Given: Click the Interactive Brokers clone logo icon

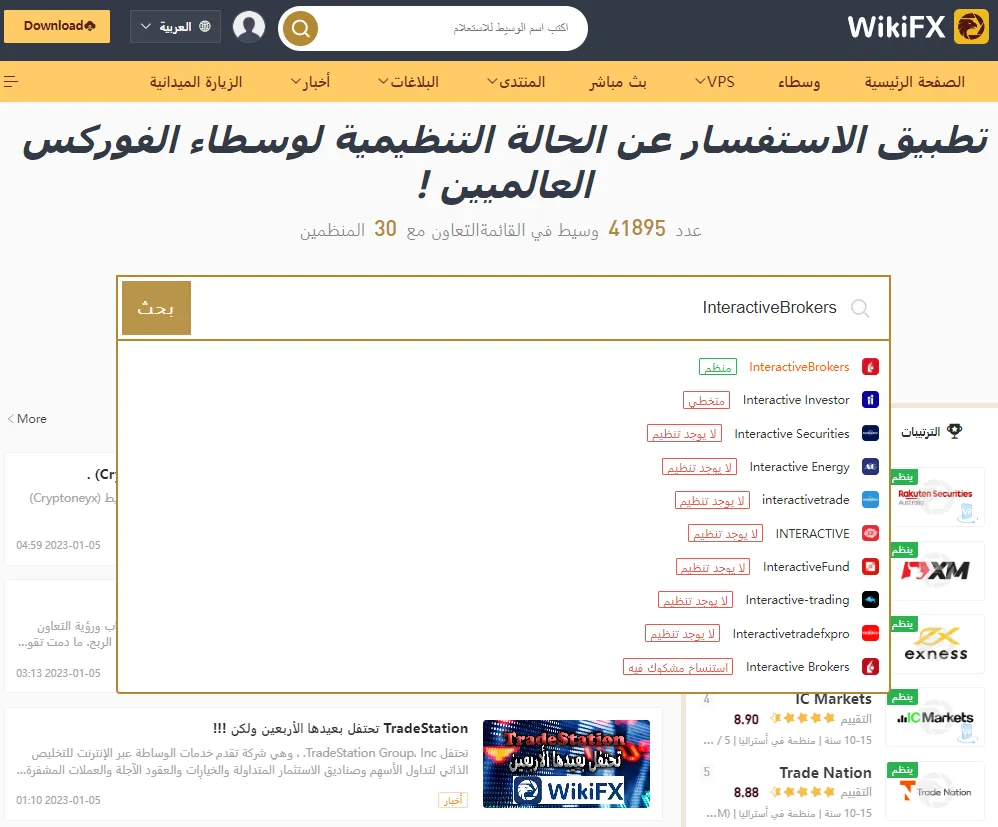Looking at the screenshot, I should (870, 667).
